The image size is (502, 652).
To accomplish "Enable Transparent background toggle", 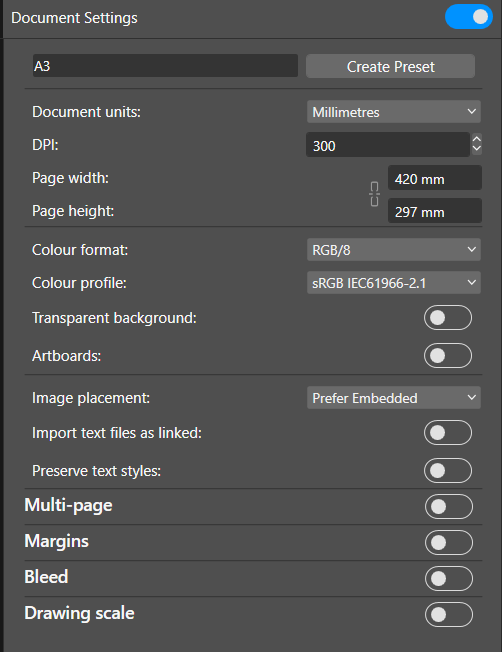I will coord(448,318).
